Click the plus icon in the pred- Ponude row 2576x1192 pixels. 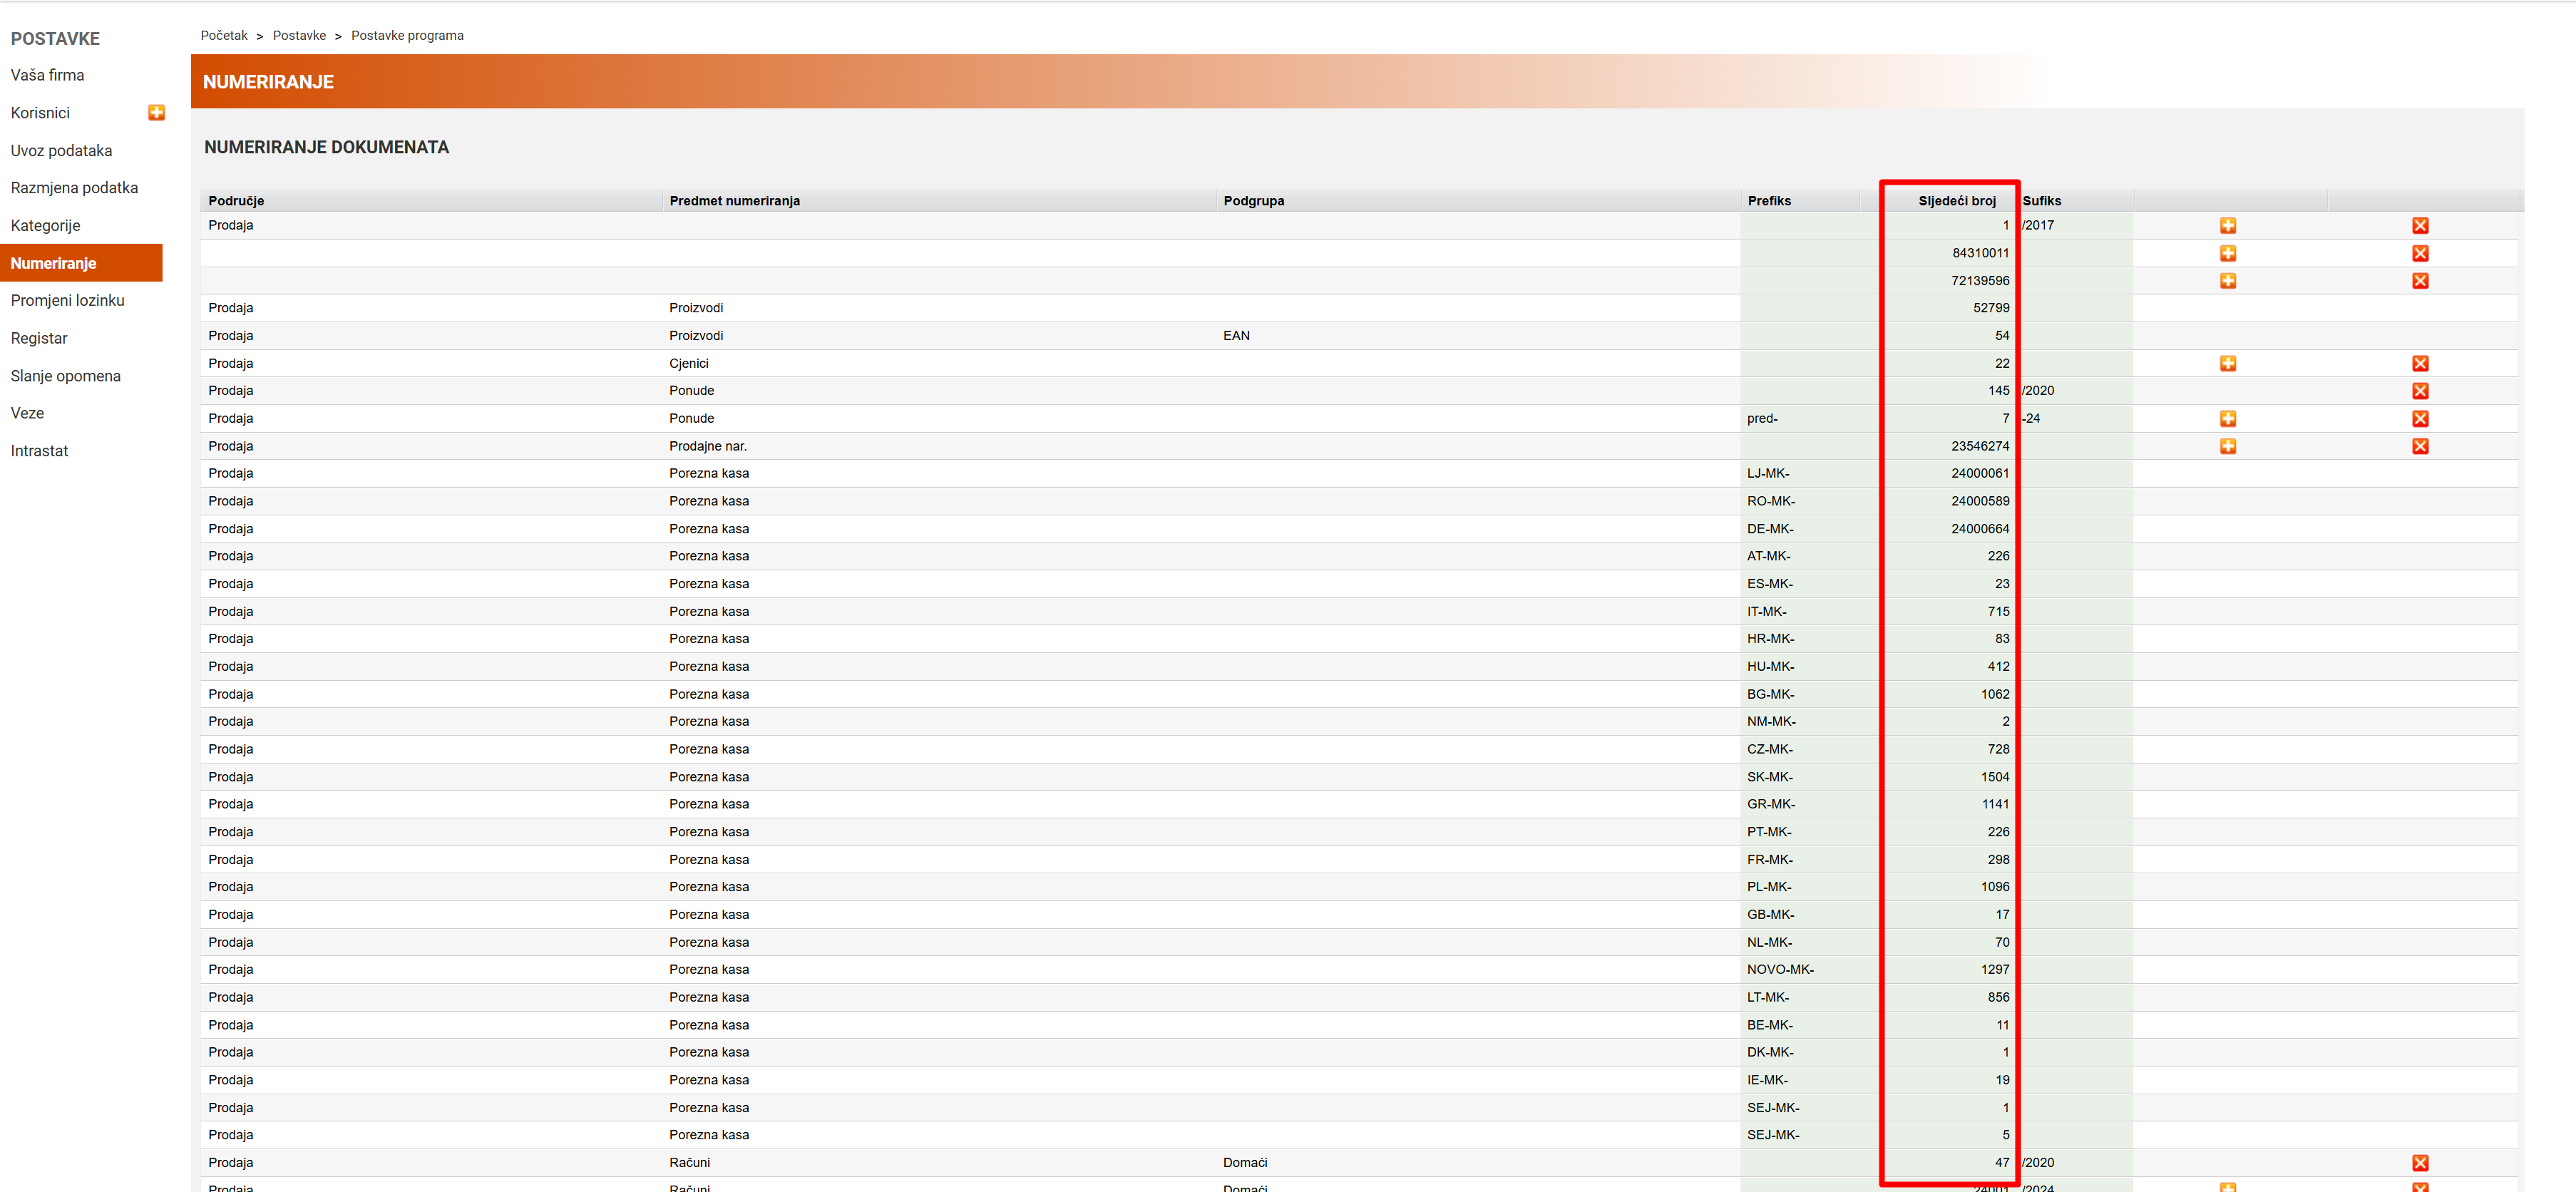point(2227,419)
